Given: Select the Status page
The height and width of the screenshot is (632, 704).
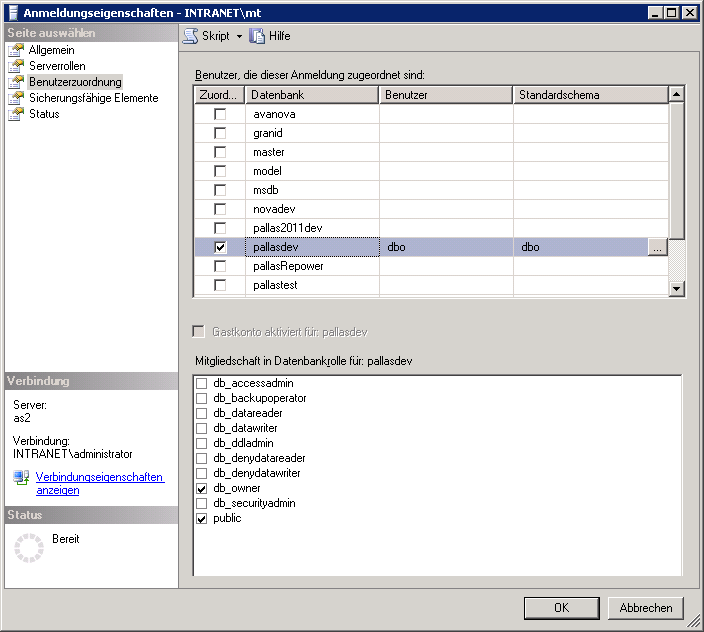Looking at the screenshot, I should coord(44,114).
